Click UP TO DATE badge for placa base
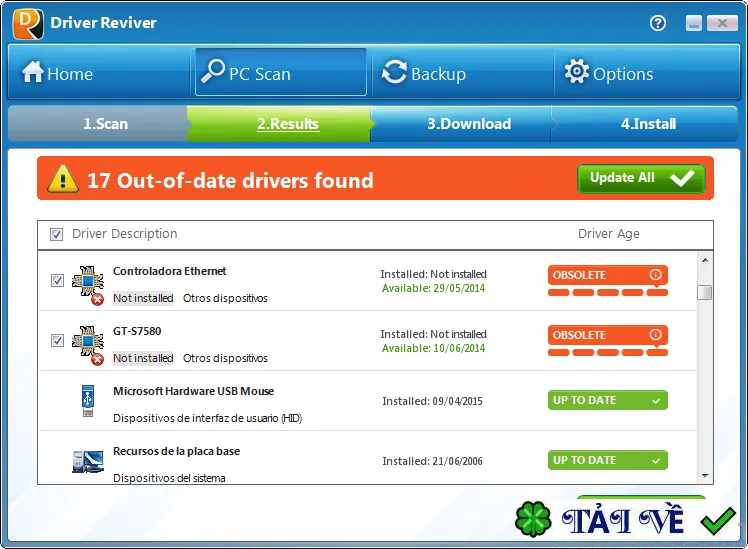This screenshot has width=748, height=549. (x=607, y=460)
